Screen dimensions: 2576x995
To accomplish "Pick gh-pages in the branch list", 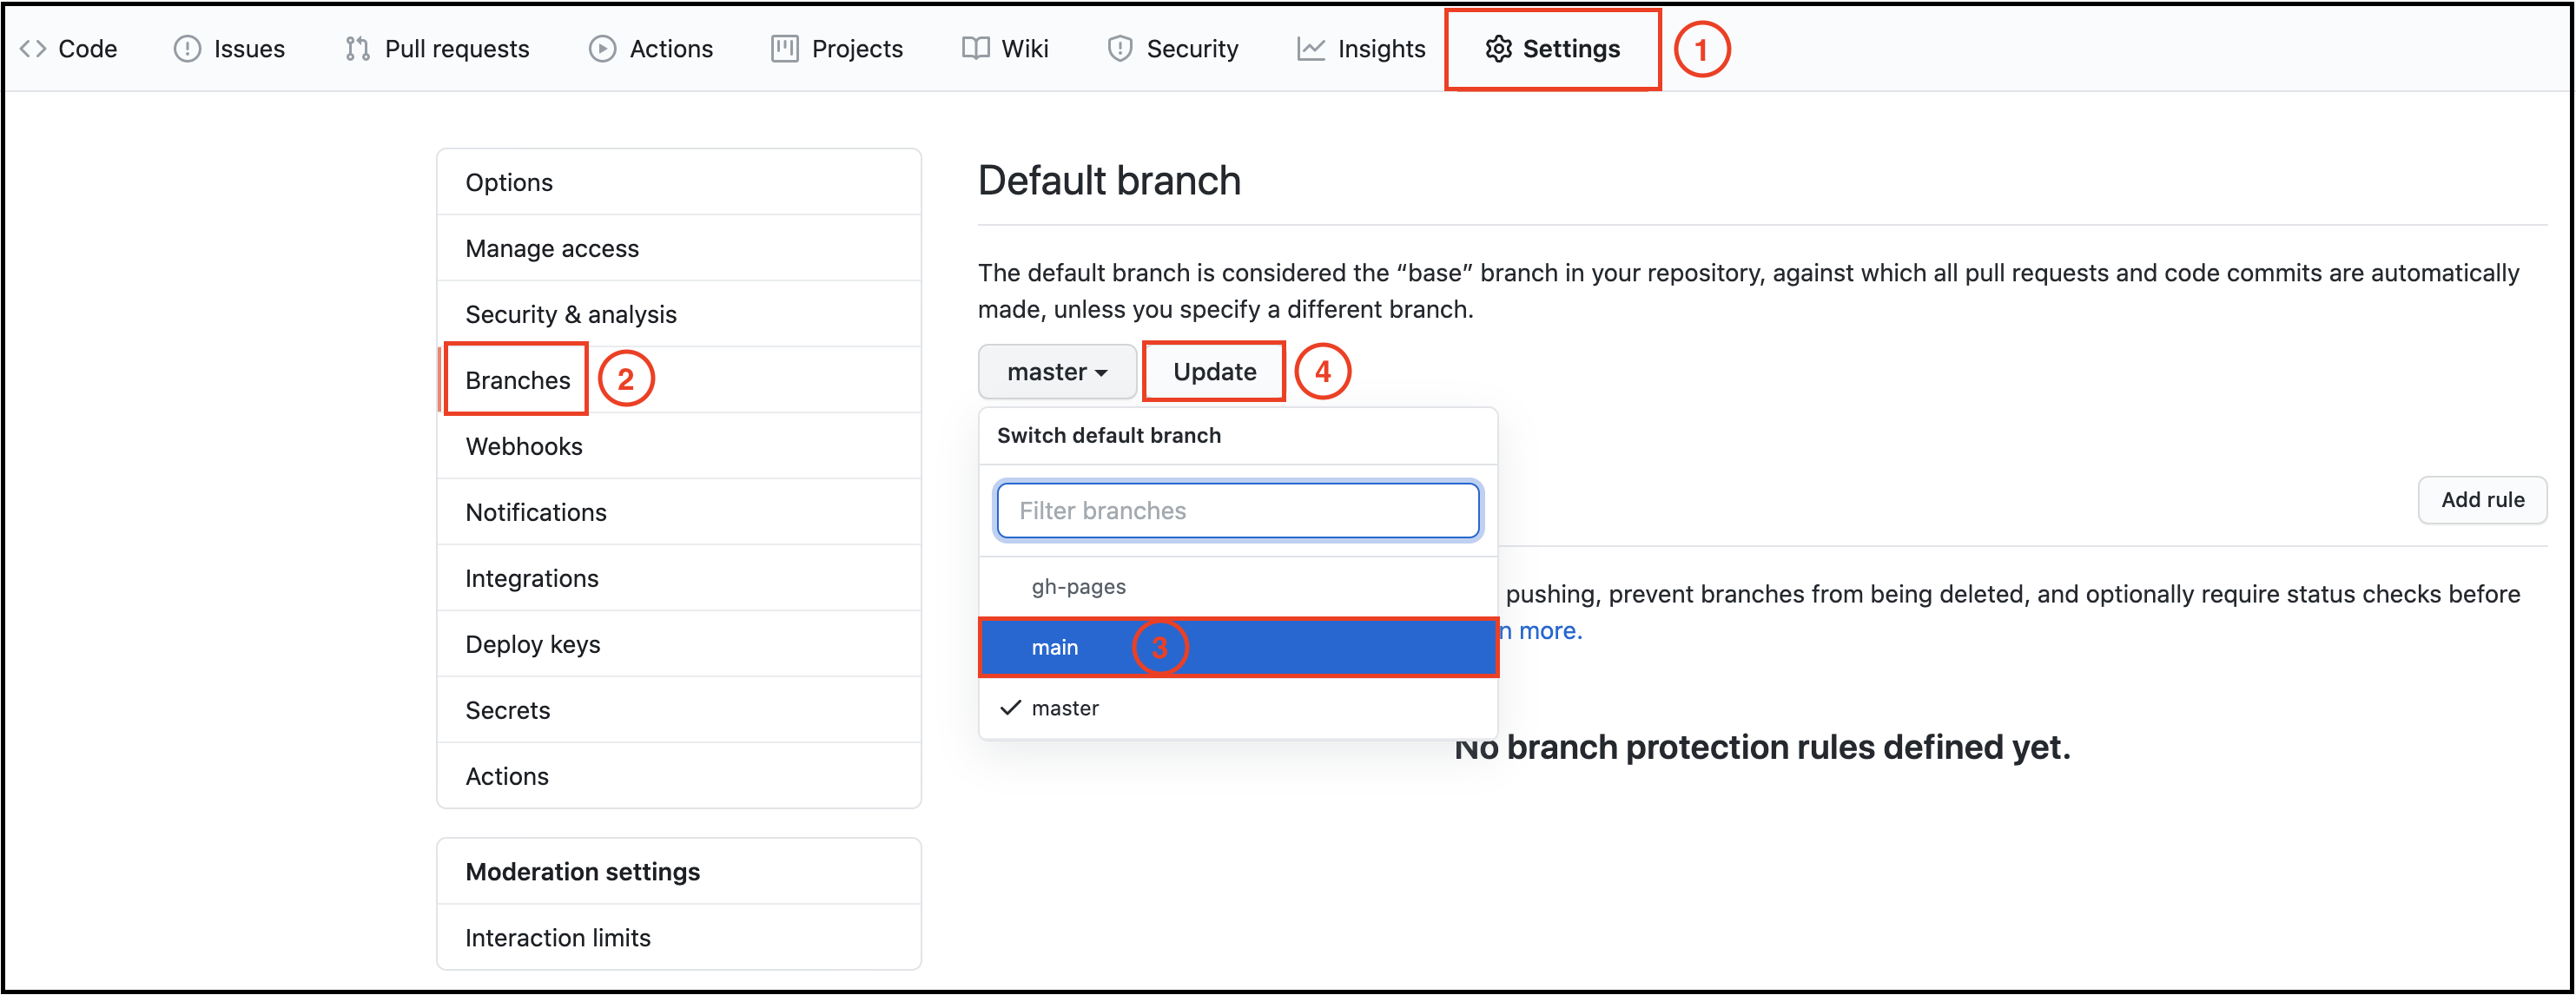I will point(1078,587).
